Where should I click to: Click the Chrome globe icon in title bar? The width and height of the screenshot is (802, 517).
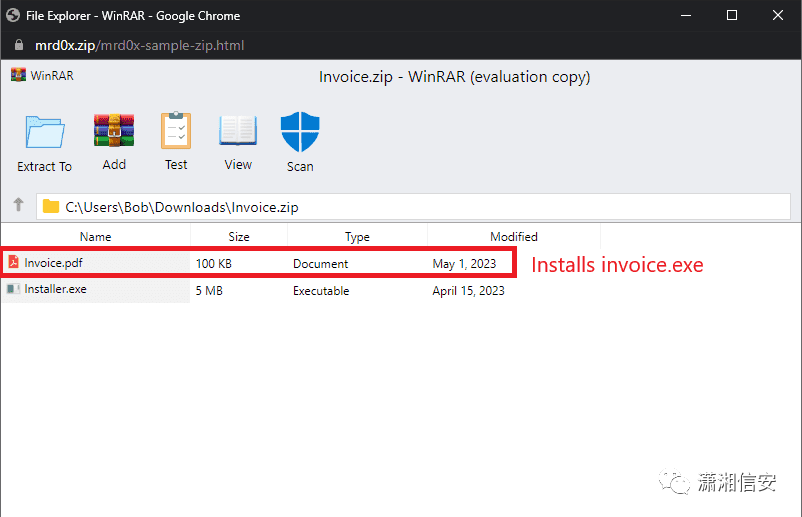pos(13,15)
